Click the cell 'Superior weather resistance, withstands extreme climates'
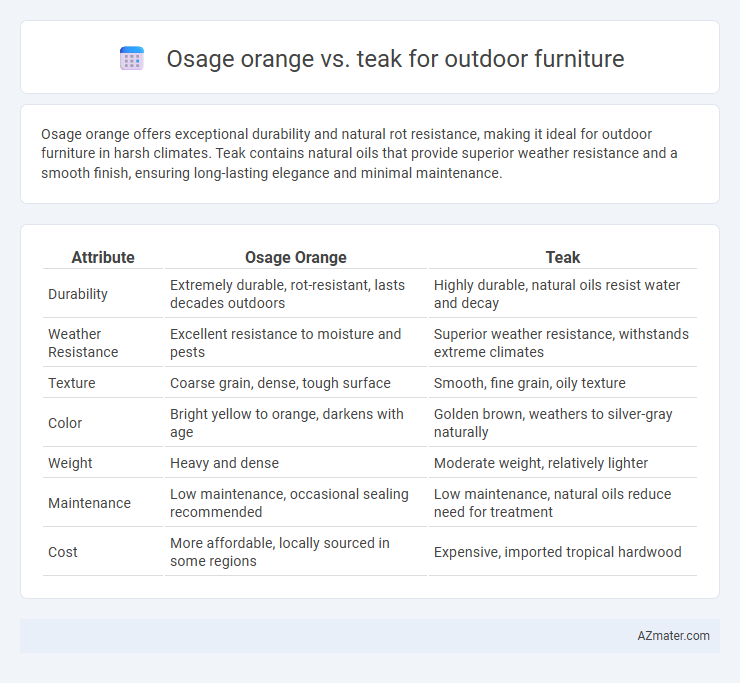This screenshot has height=683, width=740. pos(561,343)
